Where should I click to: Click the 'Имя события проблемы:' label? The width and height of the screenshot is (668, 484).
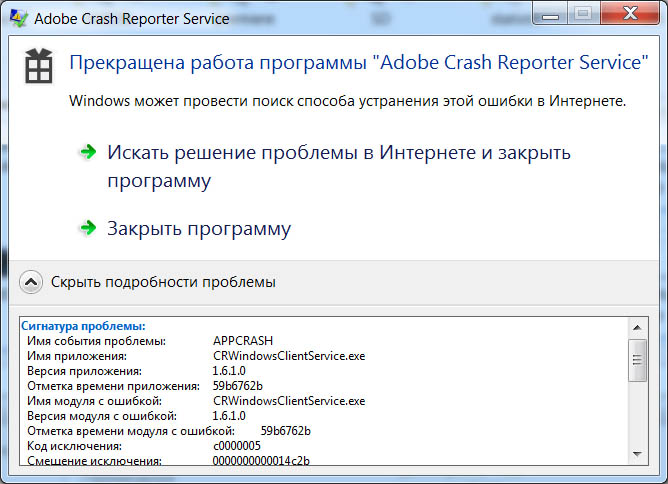click(x=96, y=341)
